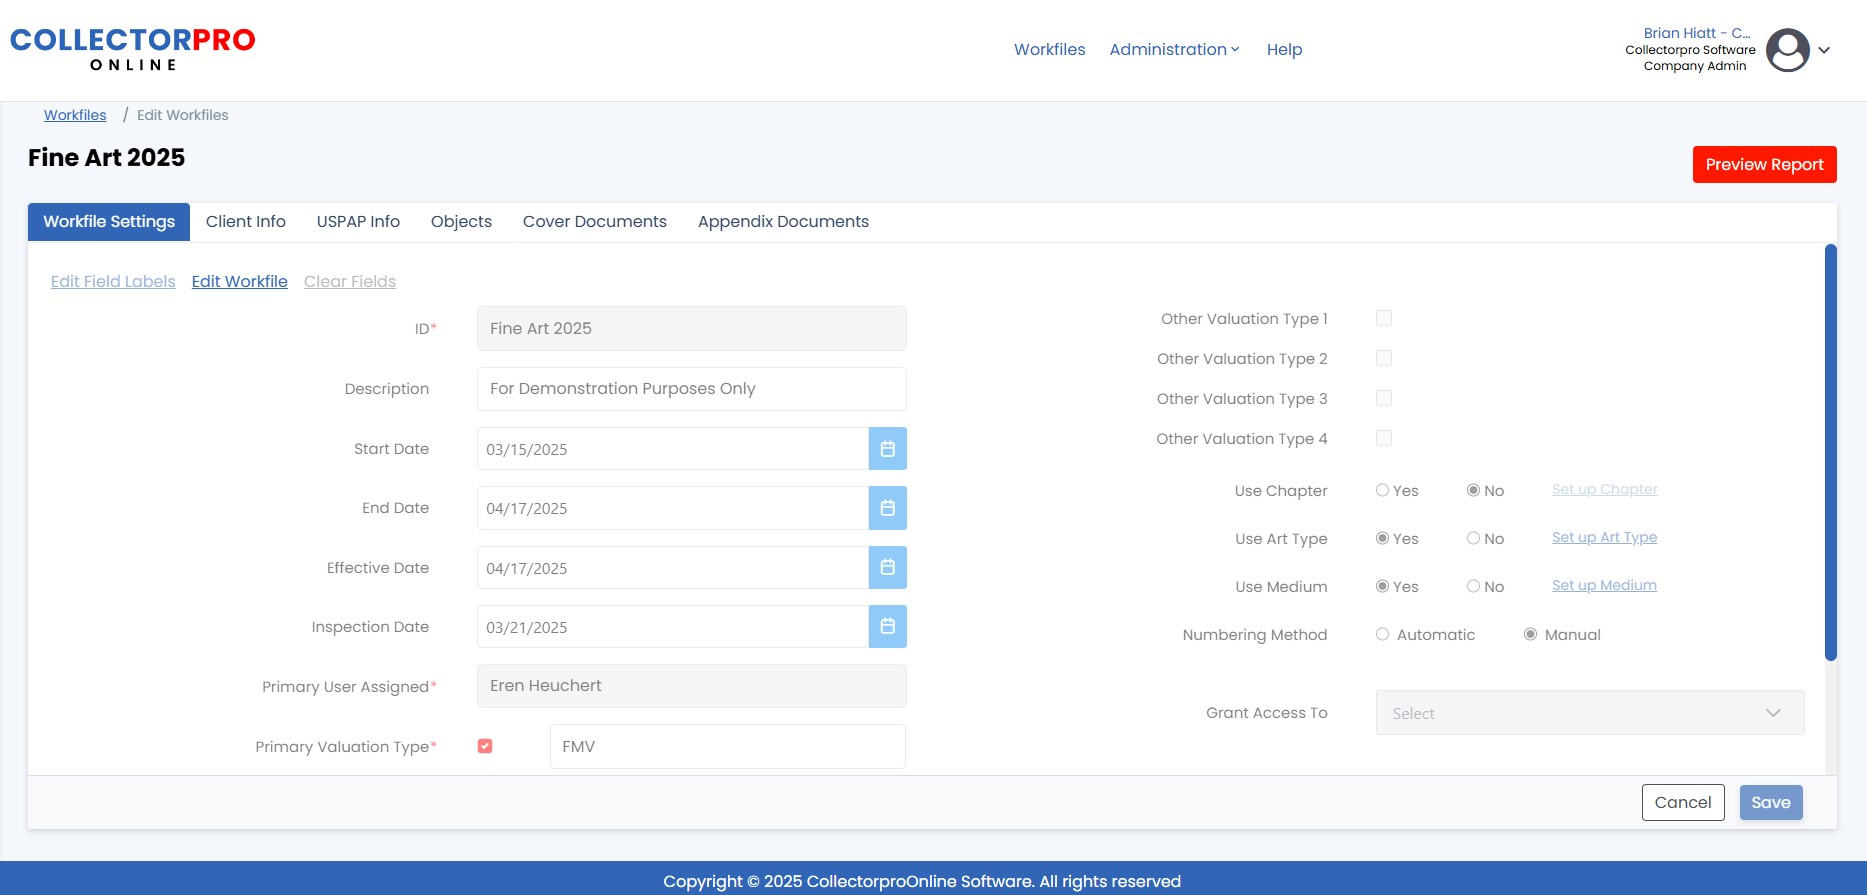Switch to the Client Info tab
Image resolution: width=1867 pixels, height=895 pixels.
pyautogui.click(x=246, y=222)
